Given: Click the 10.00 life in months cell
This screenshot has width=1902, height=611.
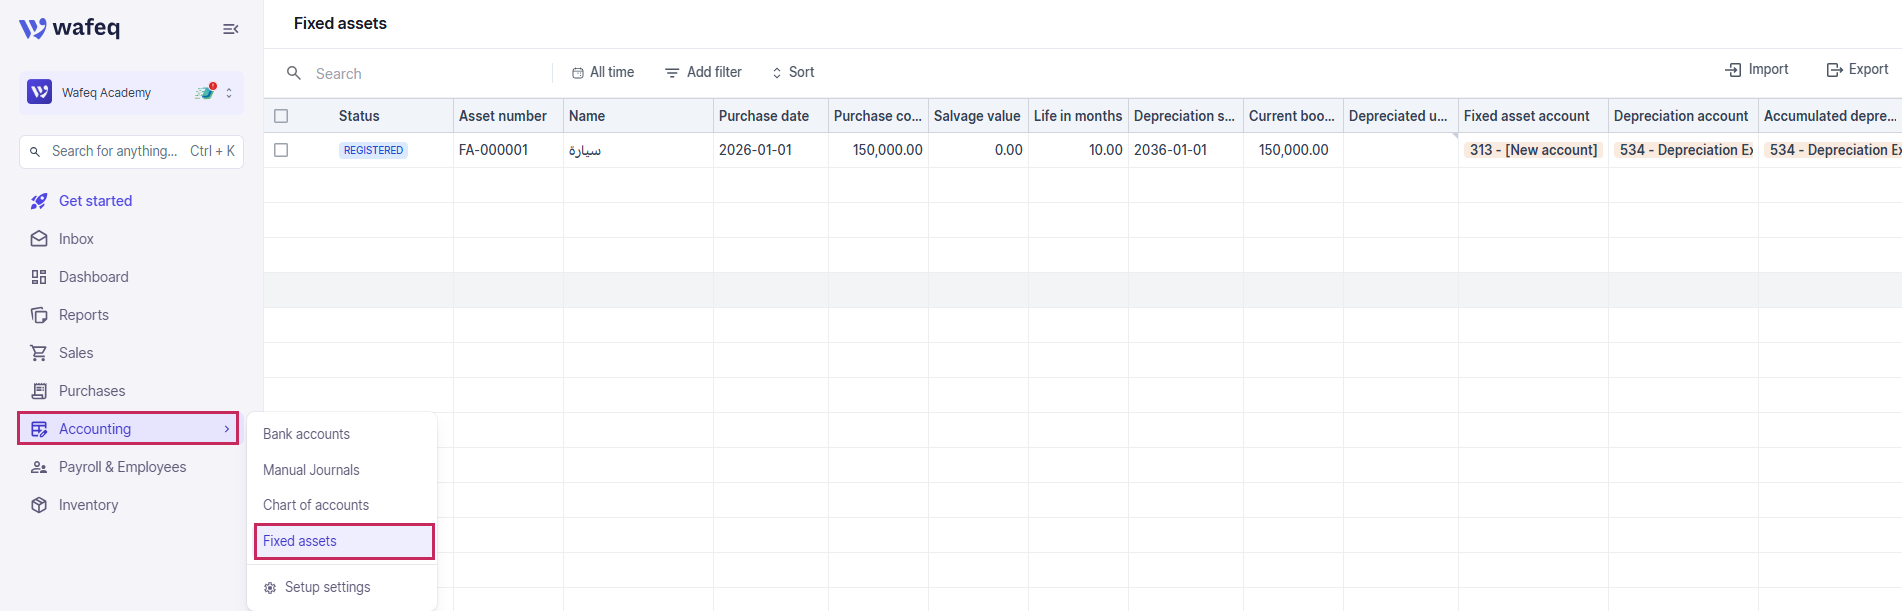Looking at the screenshot, I should (x=1078, y=150).
